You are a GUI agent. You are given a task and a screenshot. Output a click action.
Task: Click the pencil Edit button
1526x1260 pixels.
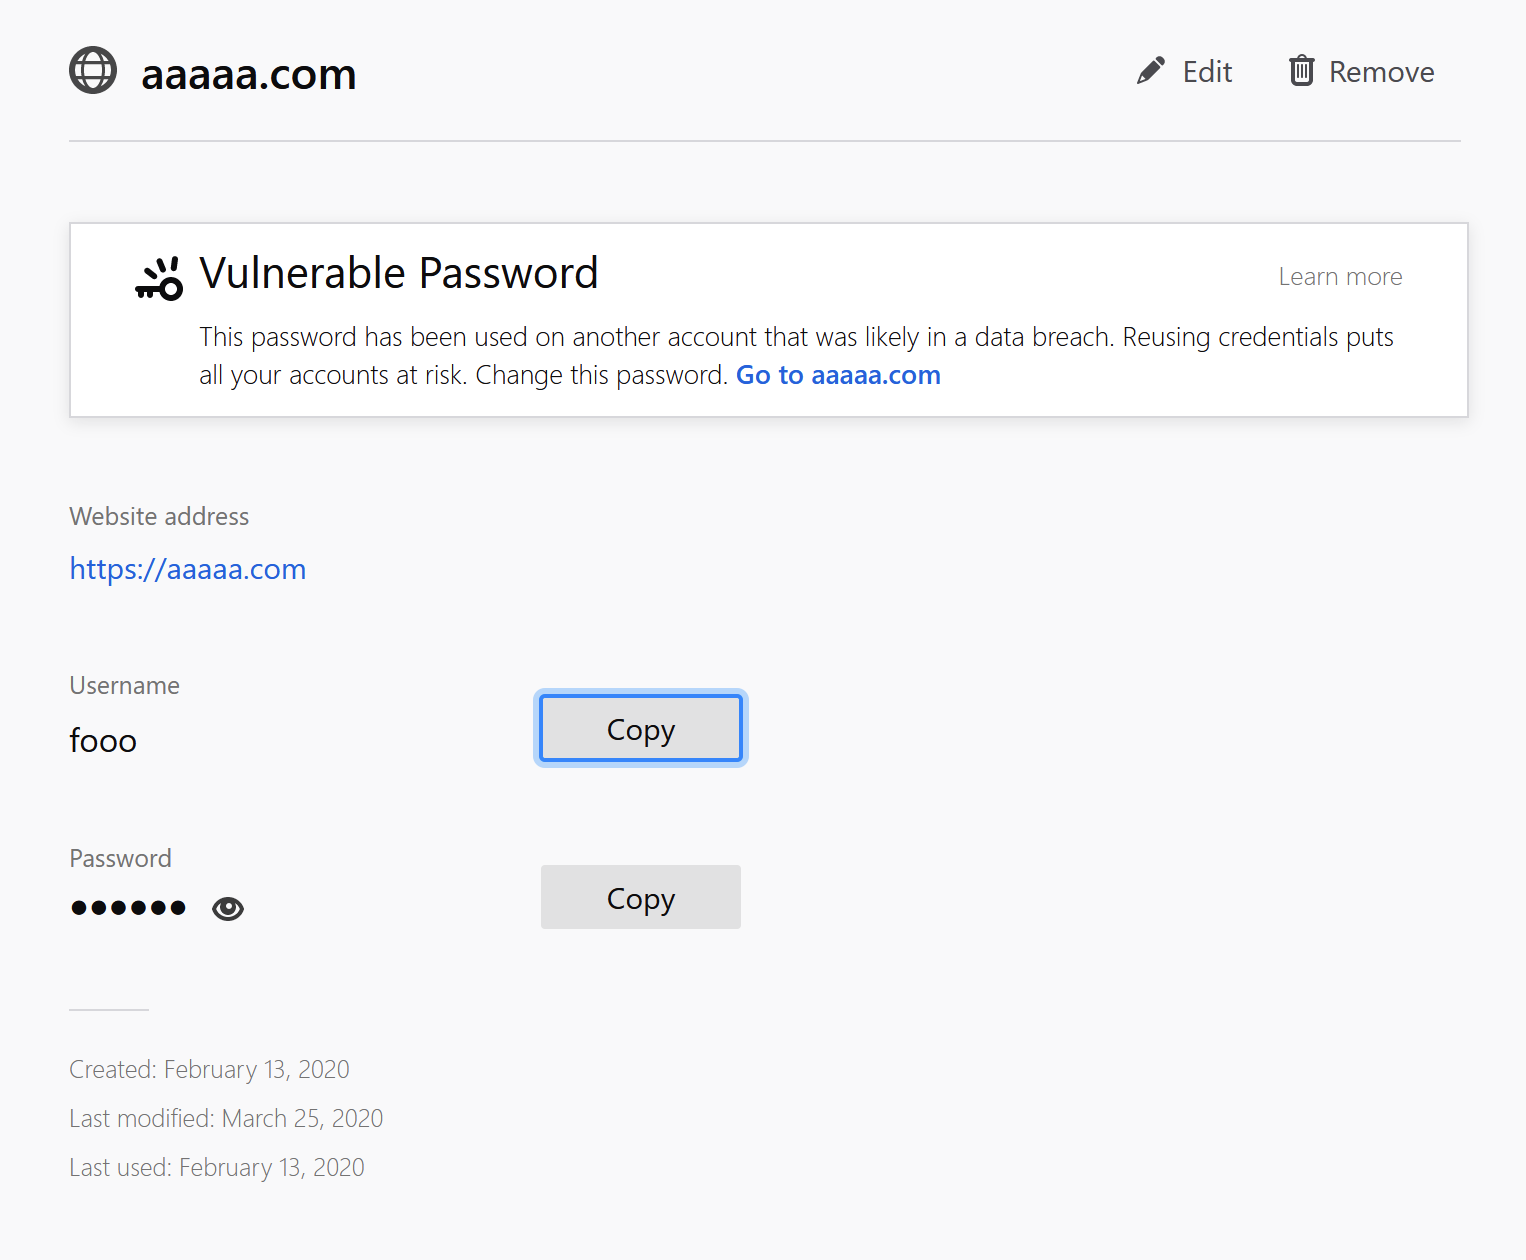1185,72
